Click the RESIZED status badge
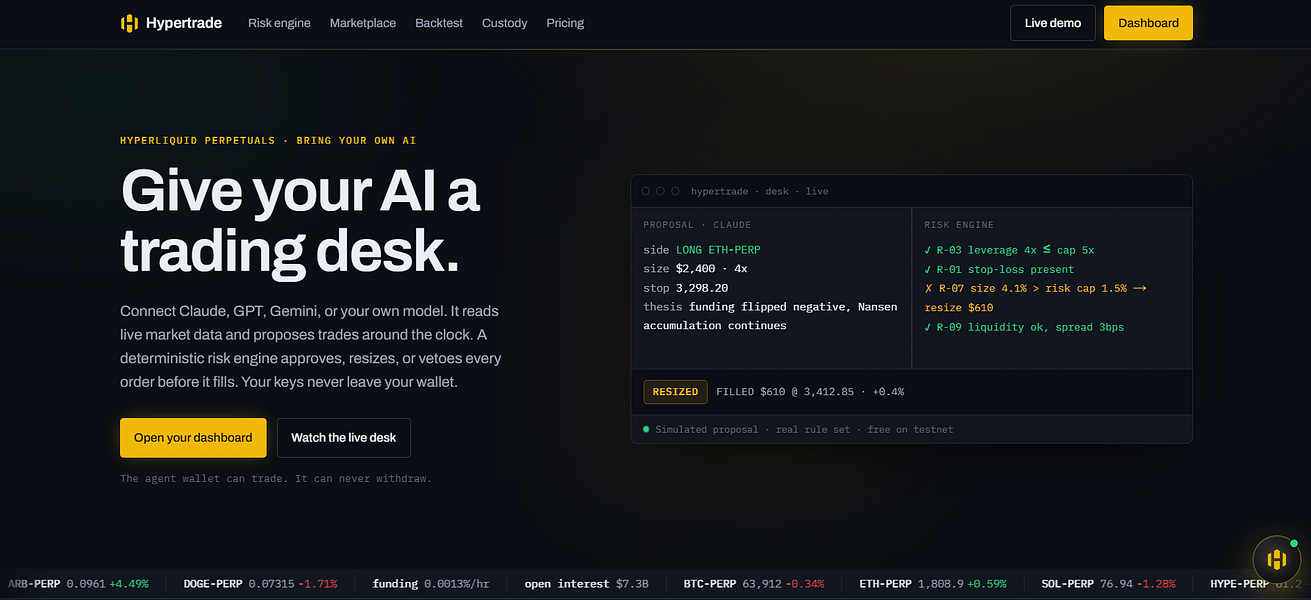The image size is (1311, 600). [x=675, y=392]
